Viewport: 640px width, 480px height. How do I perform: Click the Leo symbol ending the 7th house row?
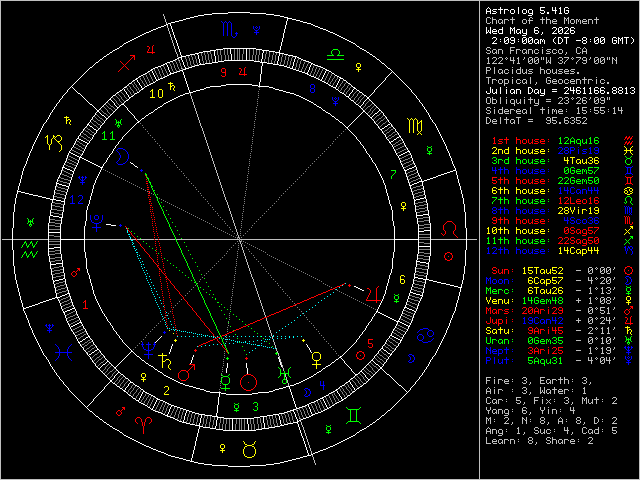[x=629, y=201]
